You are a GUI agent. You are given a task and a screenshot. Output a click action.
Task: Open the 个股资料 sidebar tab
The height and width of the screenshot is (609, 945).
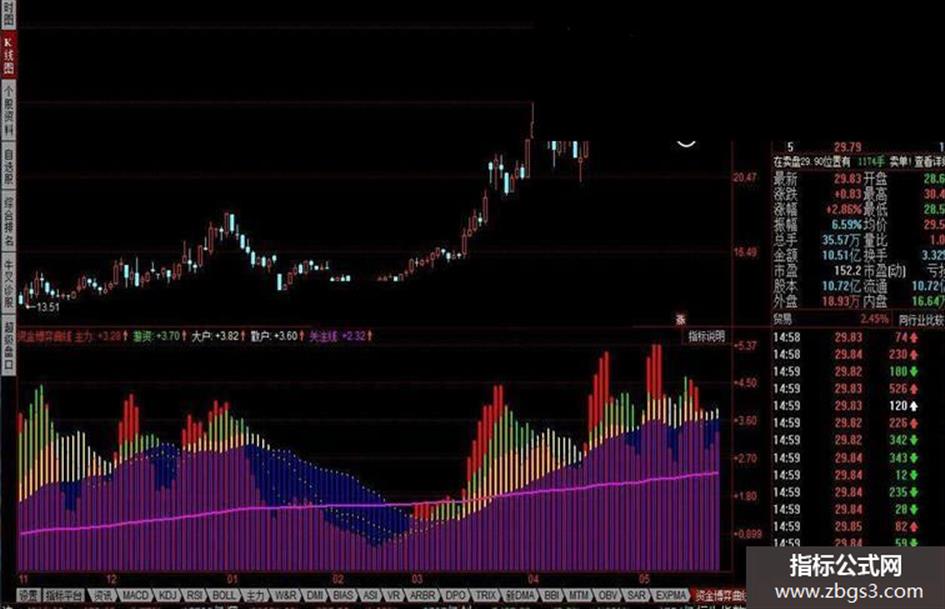point(8,110)
